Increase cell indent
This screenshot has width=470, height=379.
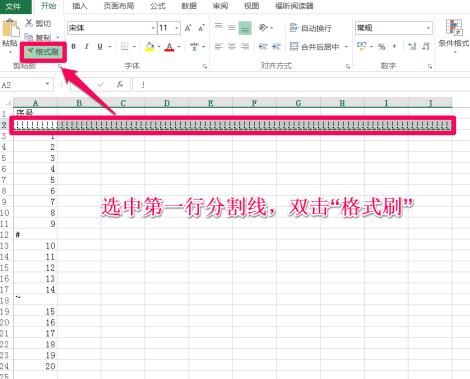pyautogui.click(x=276, y=46)
